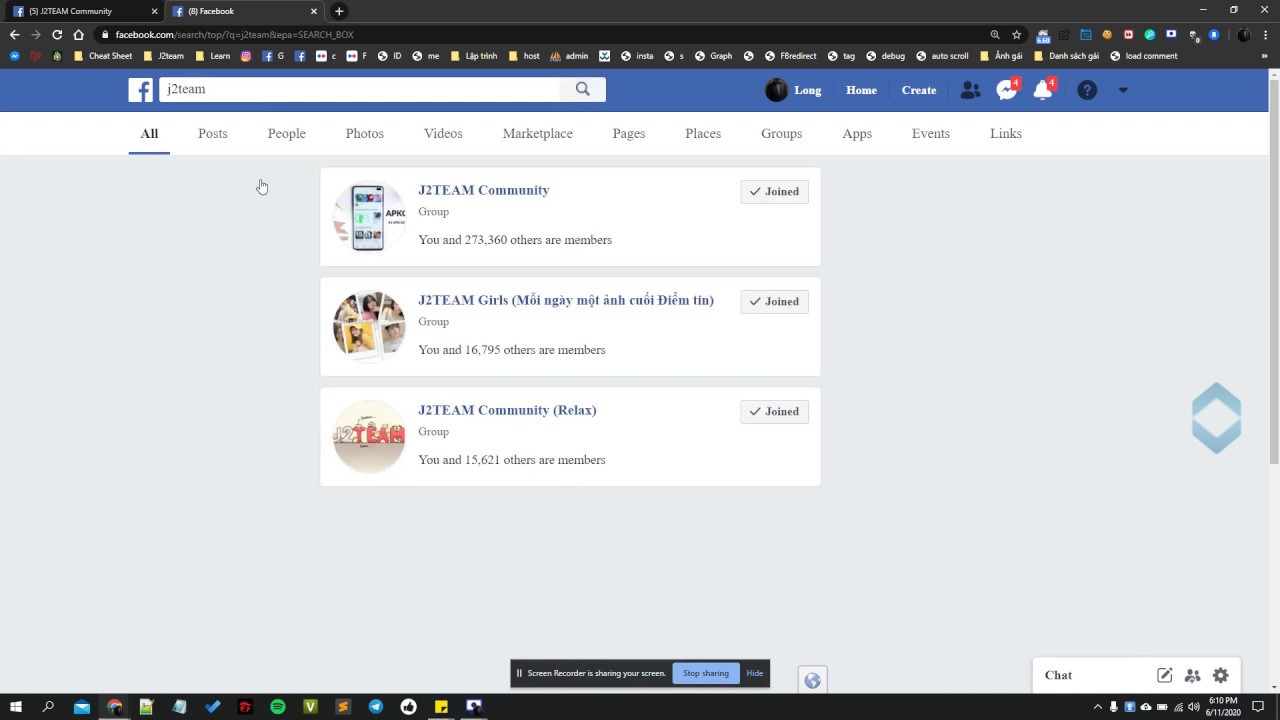Image resolution: width=1280 pixels, height=720 pixels.
Task: Switch to the Videos tab
Action: (443, 133)
